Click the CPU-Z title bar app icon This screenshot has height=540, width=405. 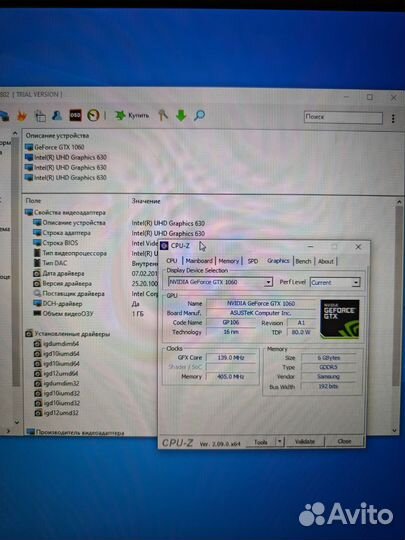[164, 246]
